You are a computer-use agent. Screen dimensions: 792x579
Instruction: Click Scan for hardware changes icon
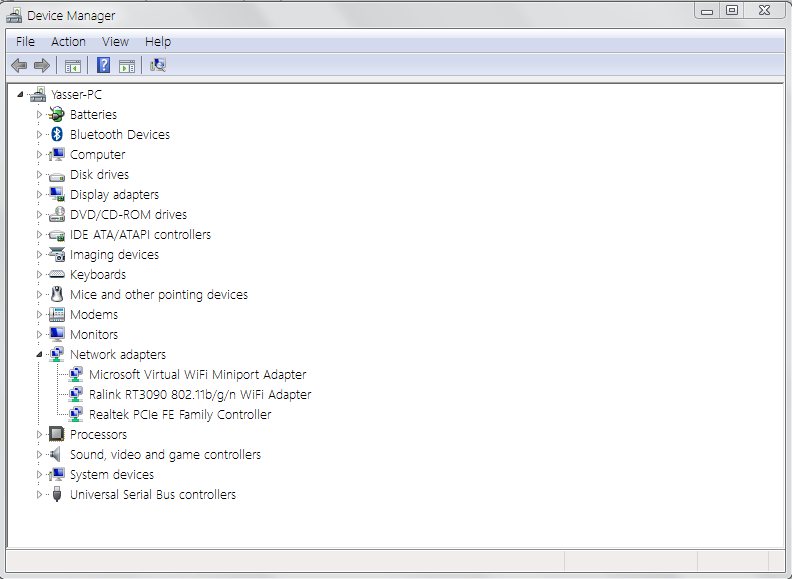coord(158,65)
